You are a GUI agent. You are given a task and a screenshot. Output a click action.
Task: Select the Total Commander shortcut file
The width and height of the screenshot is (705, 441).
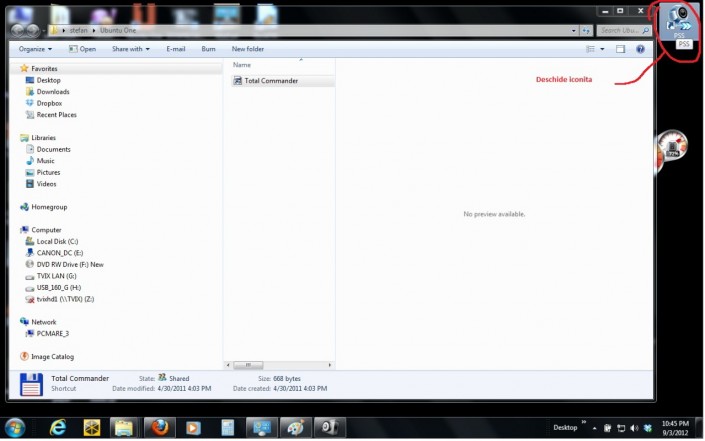[x=270, y=80]
